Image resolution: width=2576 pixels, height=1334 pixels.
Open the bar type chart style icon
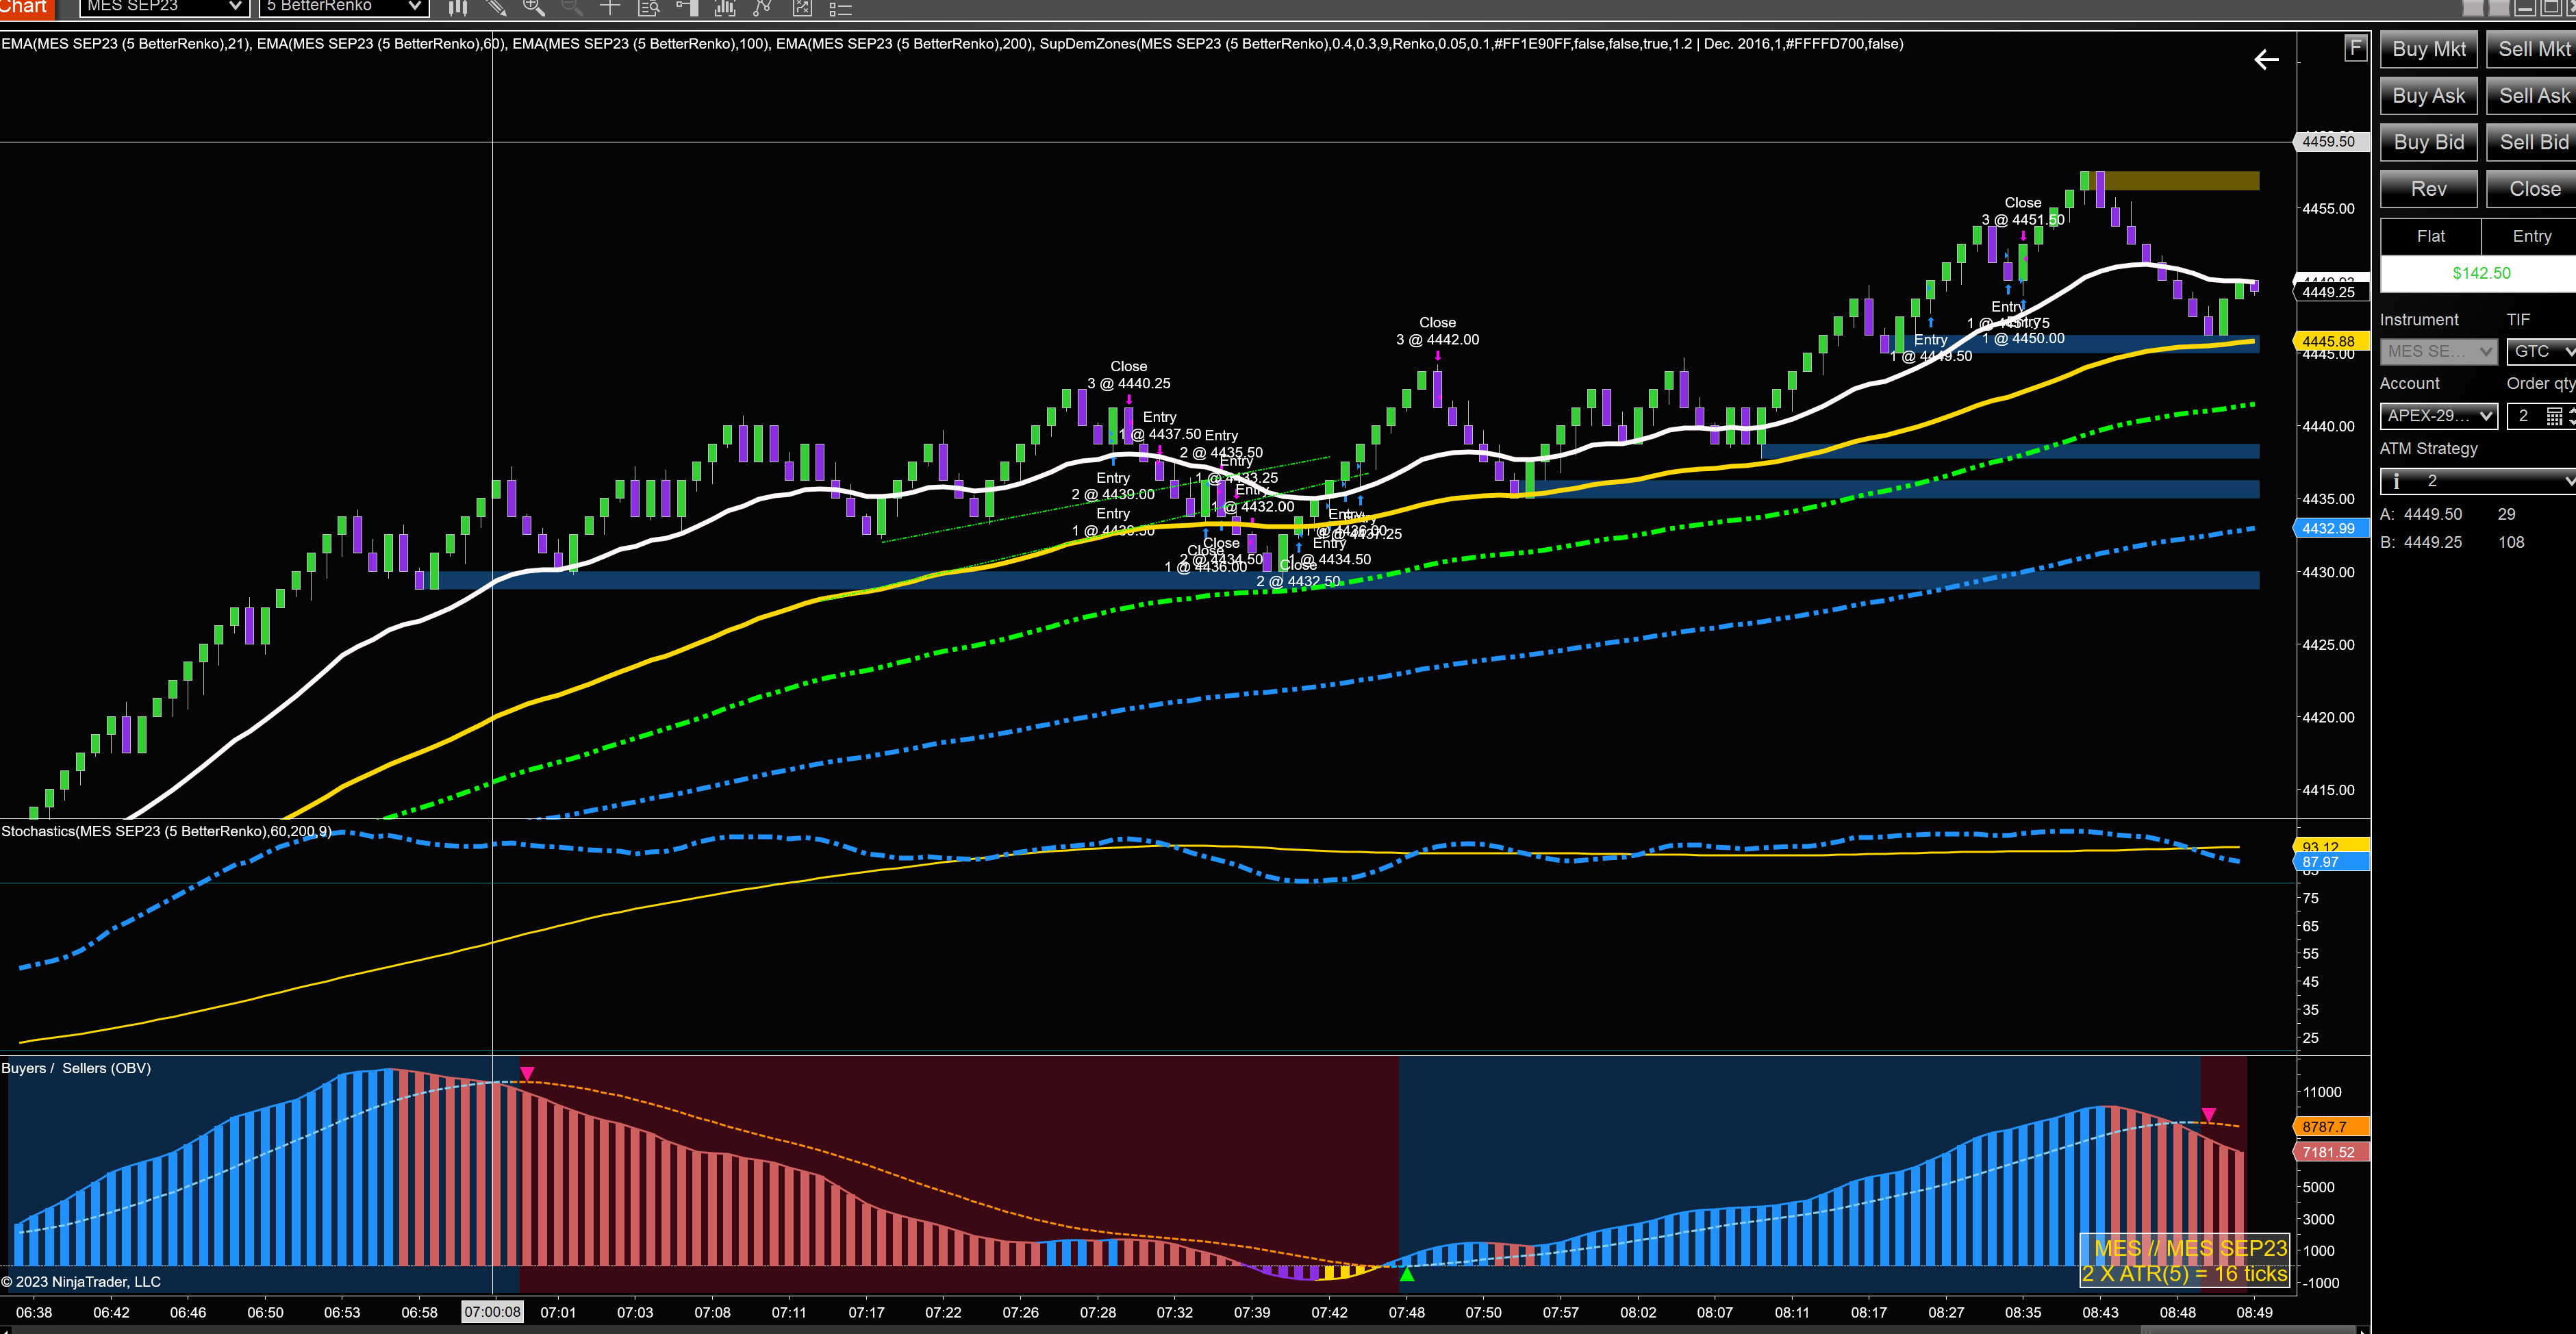pyautogui.click(x=458, y=8)
